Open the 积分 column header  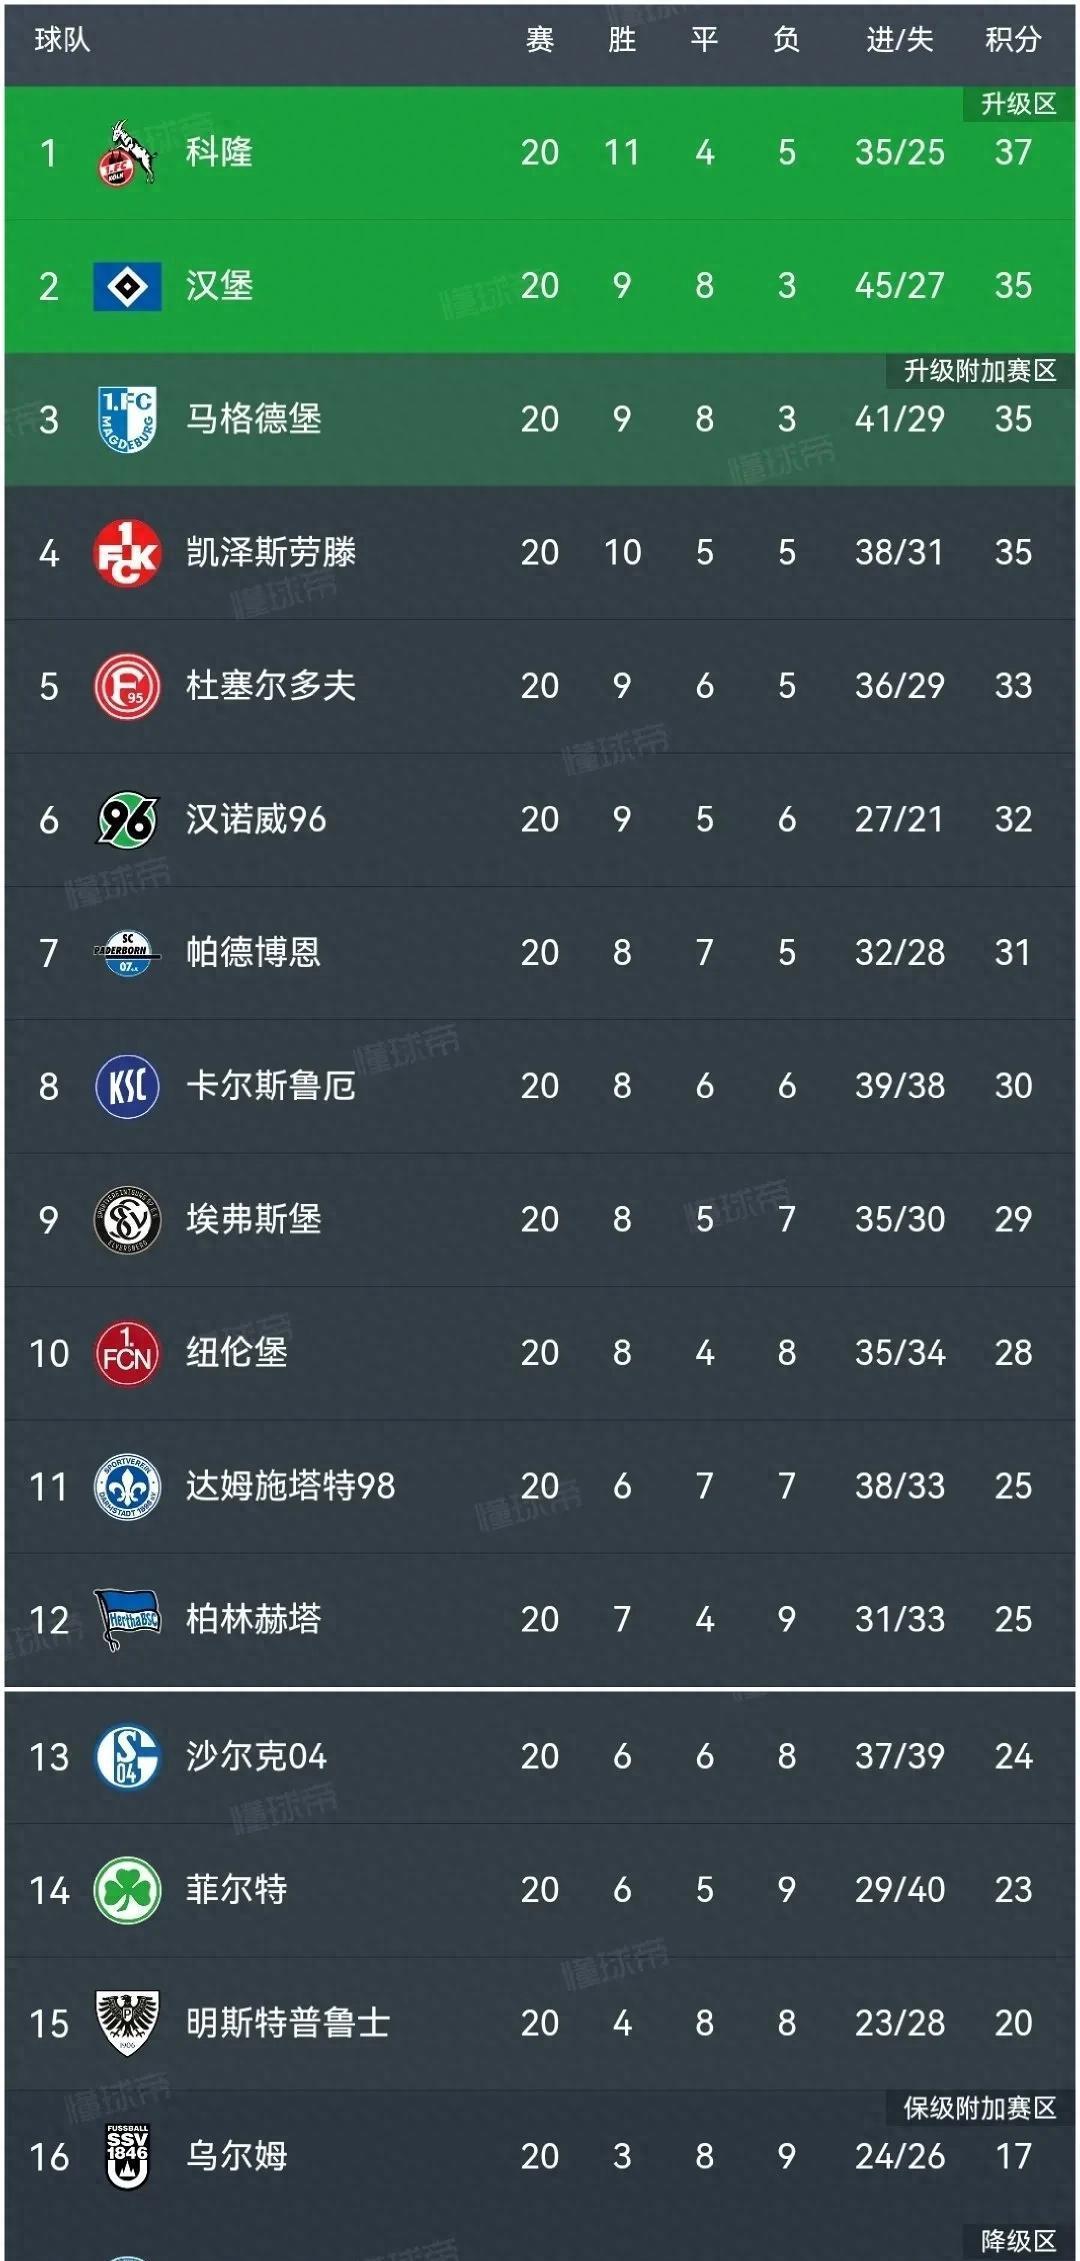[x=1013, y=42]
